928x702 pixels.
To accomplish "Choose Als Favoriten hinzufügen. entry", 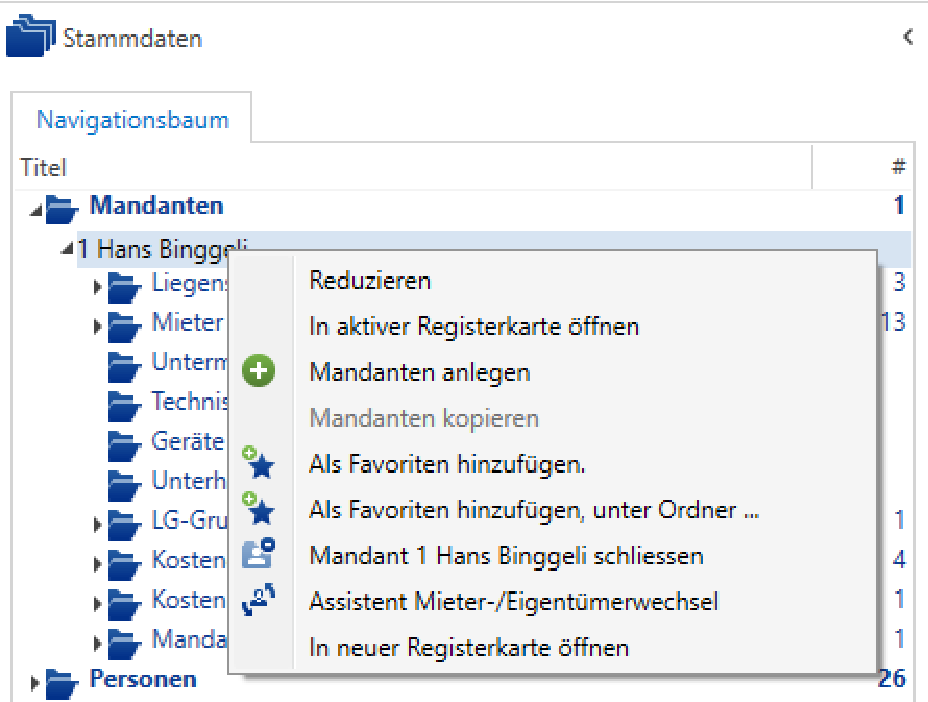I will (447, 465).
